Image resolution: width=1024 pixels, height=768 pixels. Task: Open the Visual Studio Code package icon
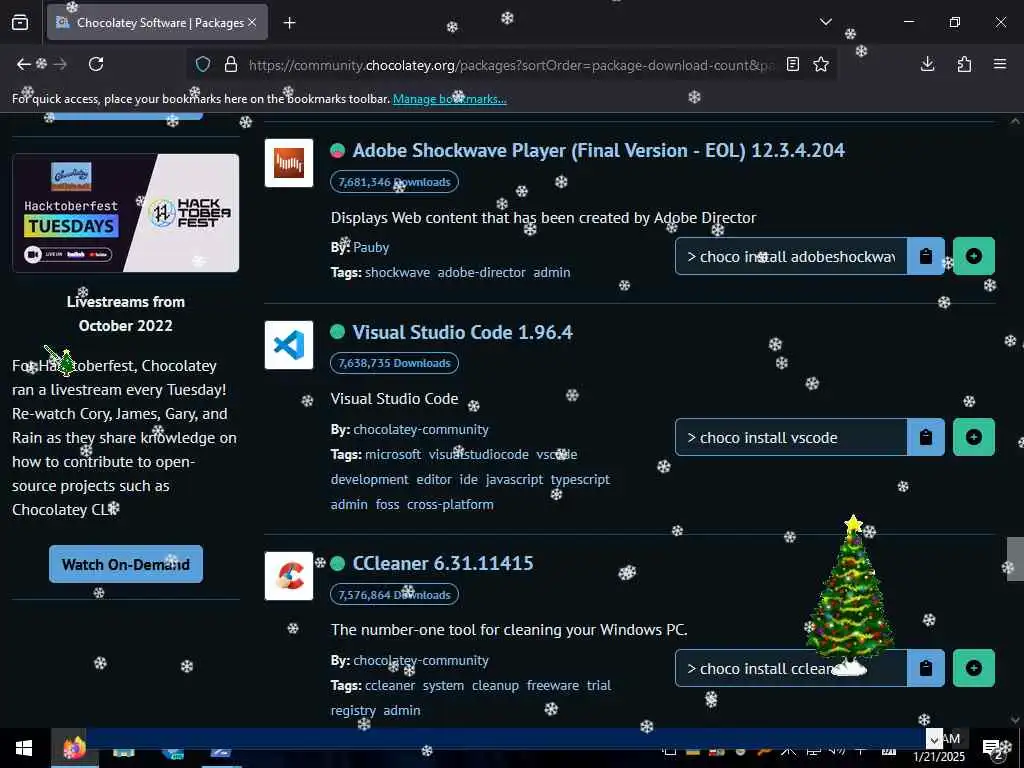pos(289,345)
